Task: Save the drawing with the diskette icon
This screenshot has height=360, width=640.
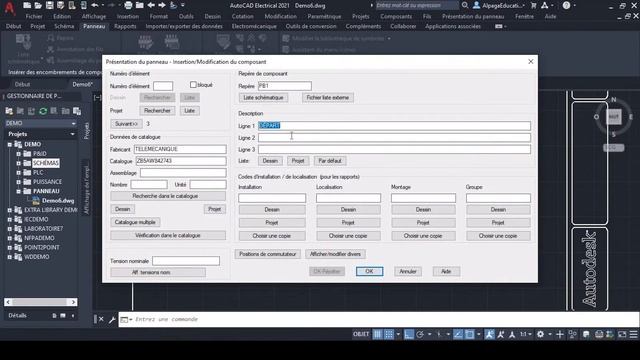Action: (x=49, y=5)
